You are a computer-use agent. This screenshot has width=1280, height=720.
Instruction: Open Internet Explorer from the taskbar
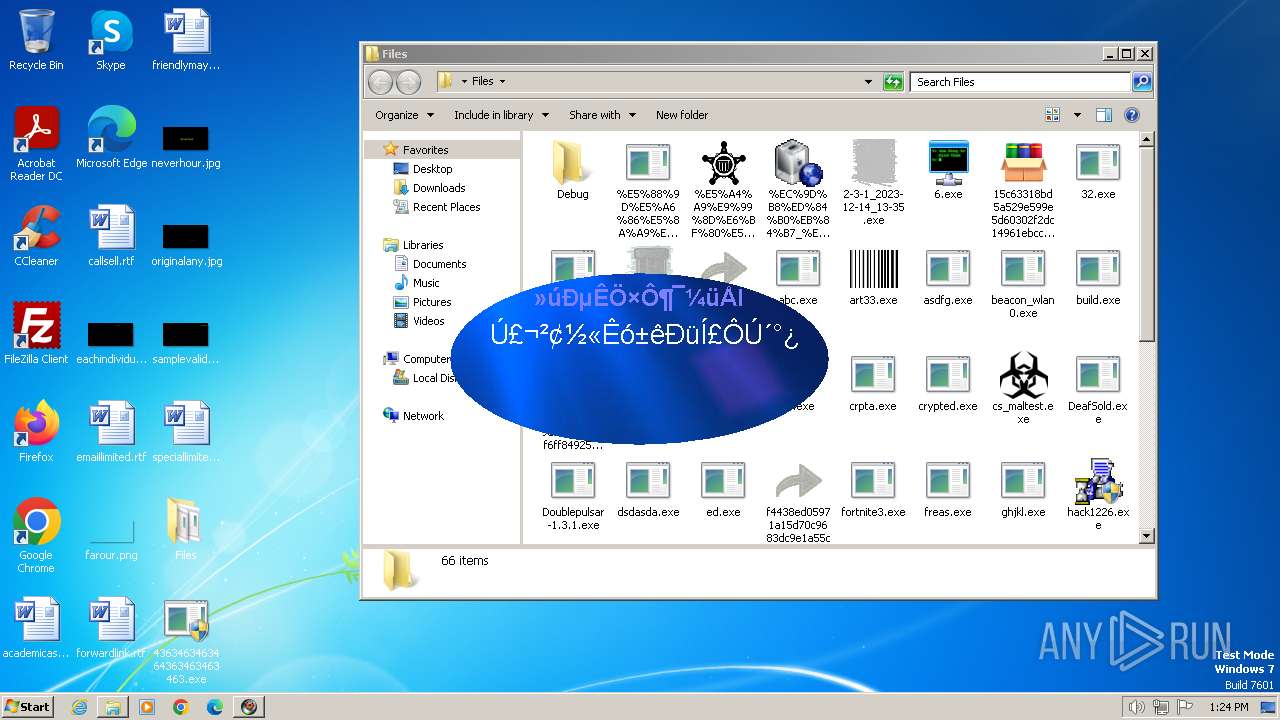(x=79, y=707)
